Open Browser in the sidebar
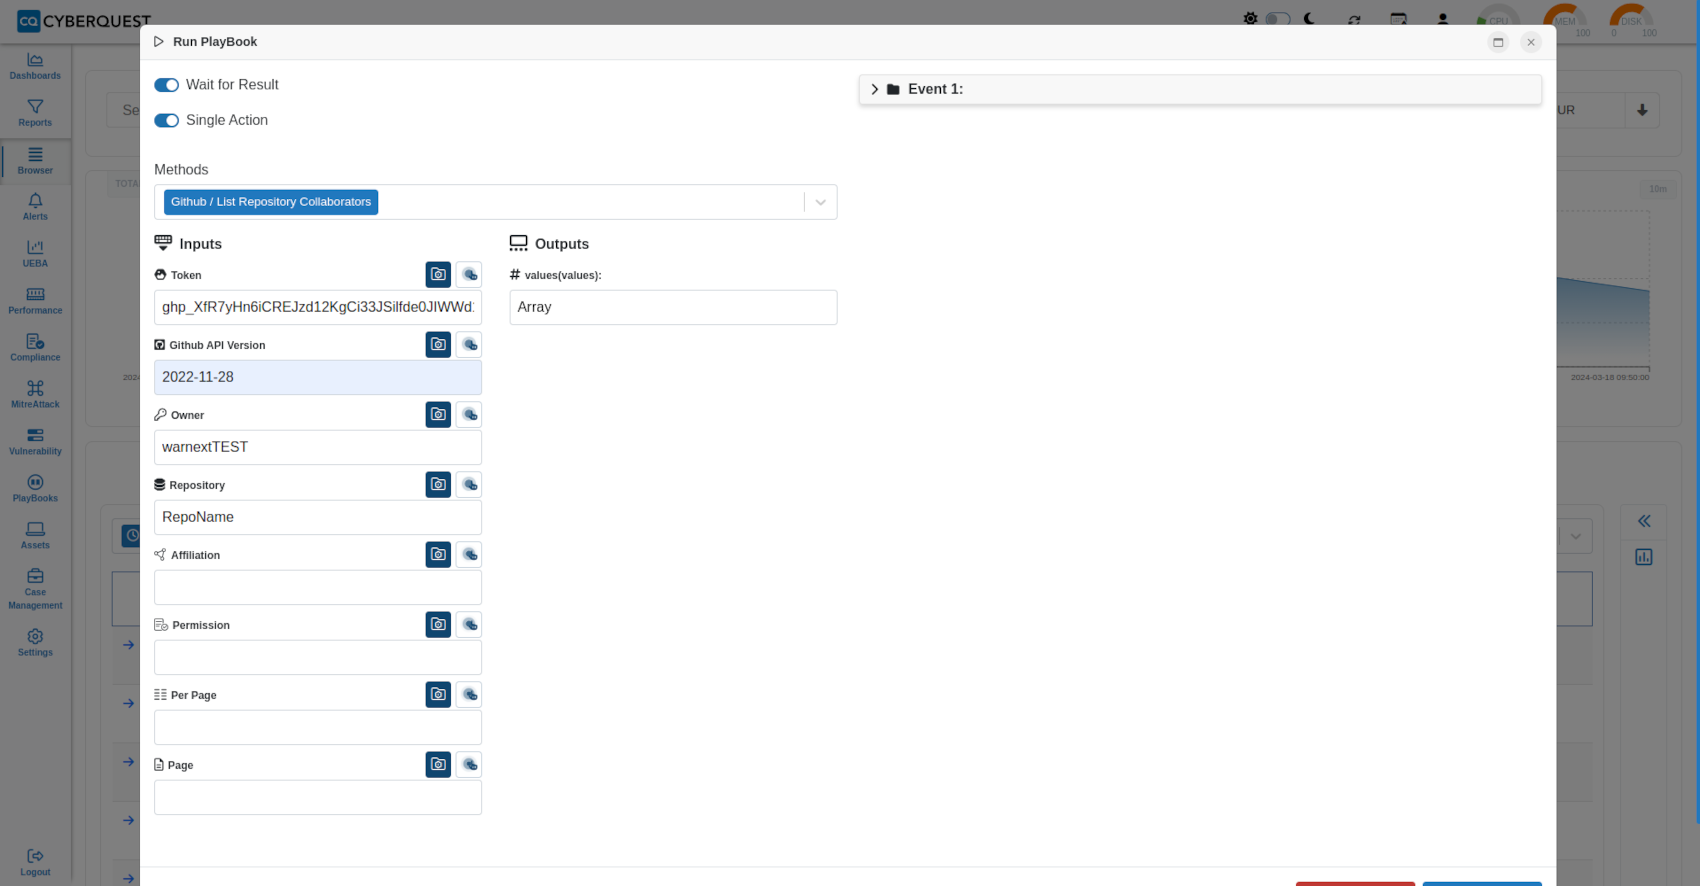This screenshot has width=1700, height=886. [x=35, y=160]
